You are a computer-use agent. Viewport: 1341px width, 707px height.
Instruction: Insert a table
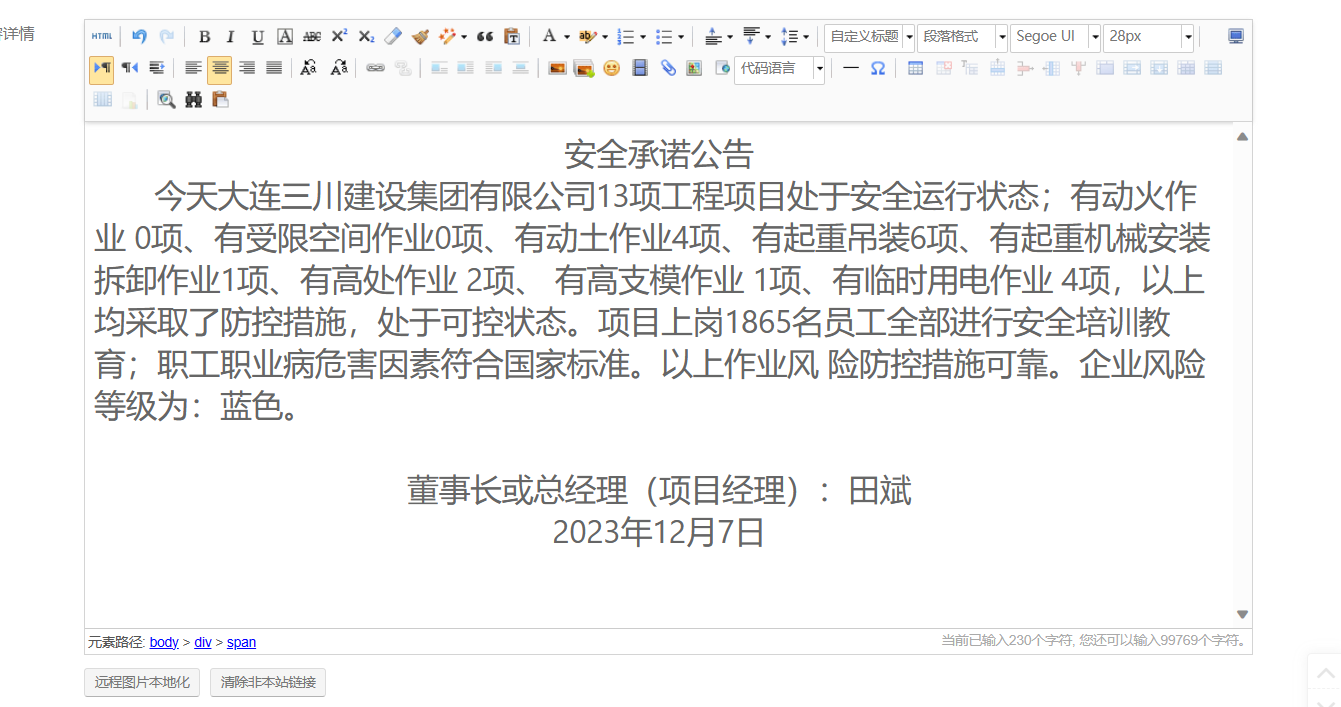[x=915, y=68]
